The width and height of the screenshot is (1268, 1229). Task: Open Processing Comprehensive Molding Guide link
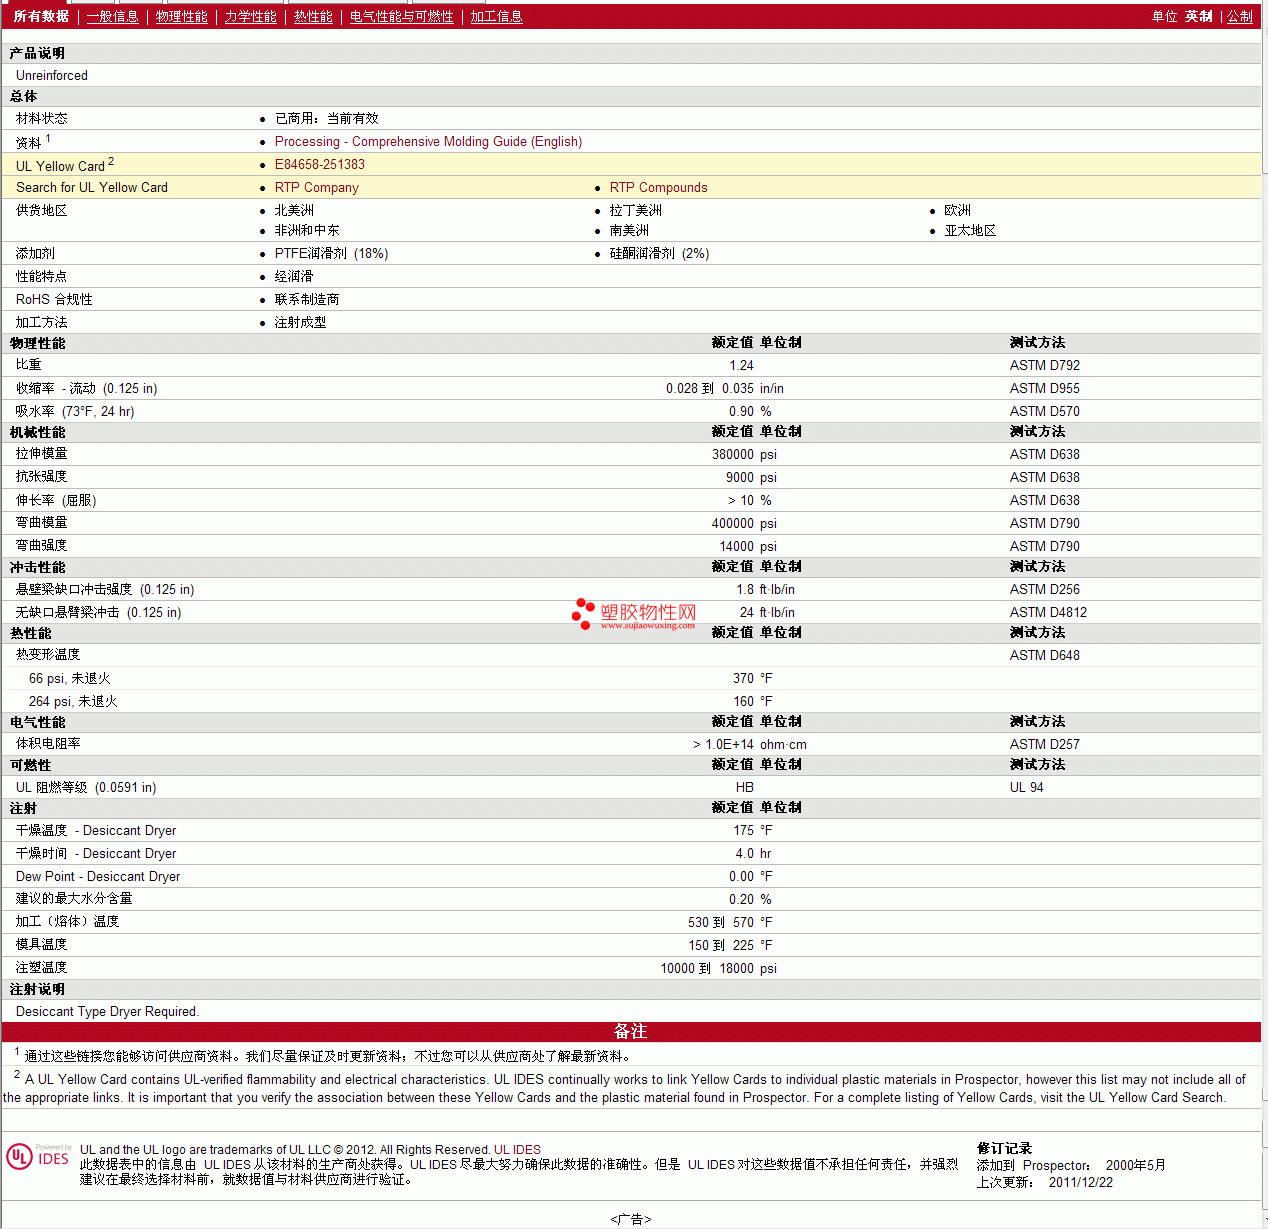pos(428,142)
